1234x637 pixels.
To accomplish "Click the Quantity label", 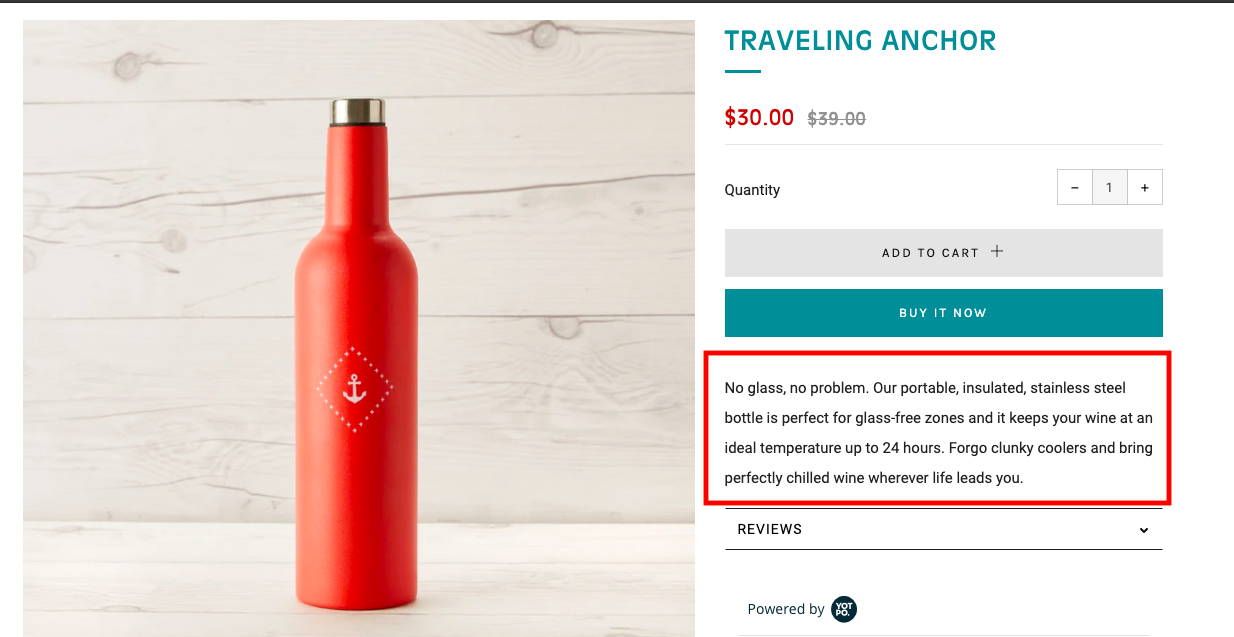I will [752, 190].
